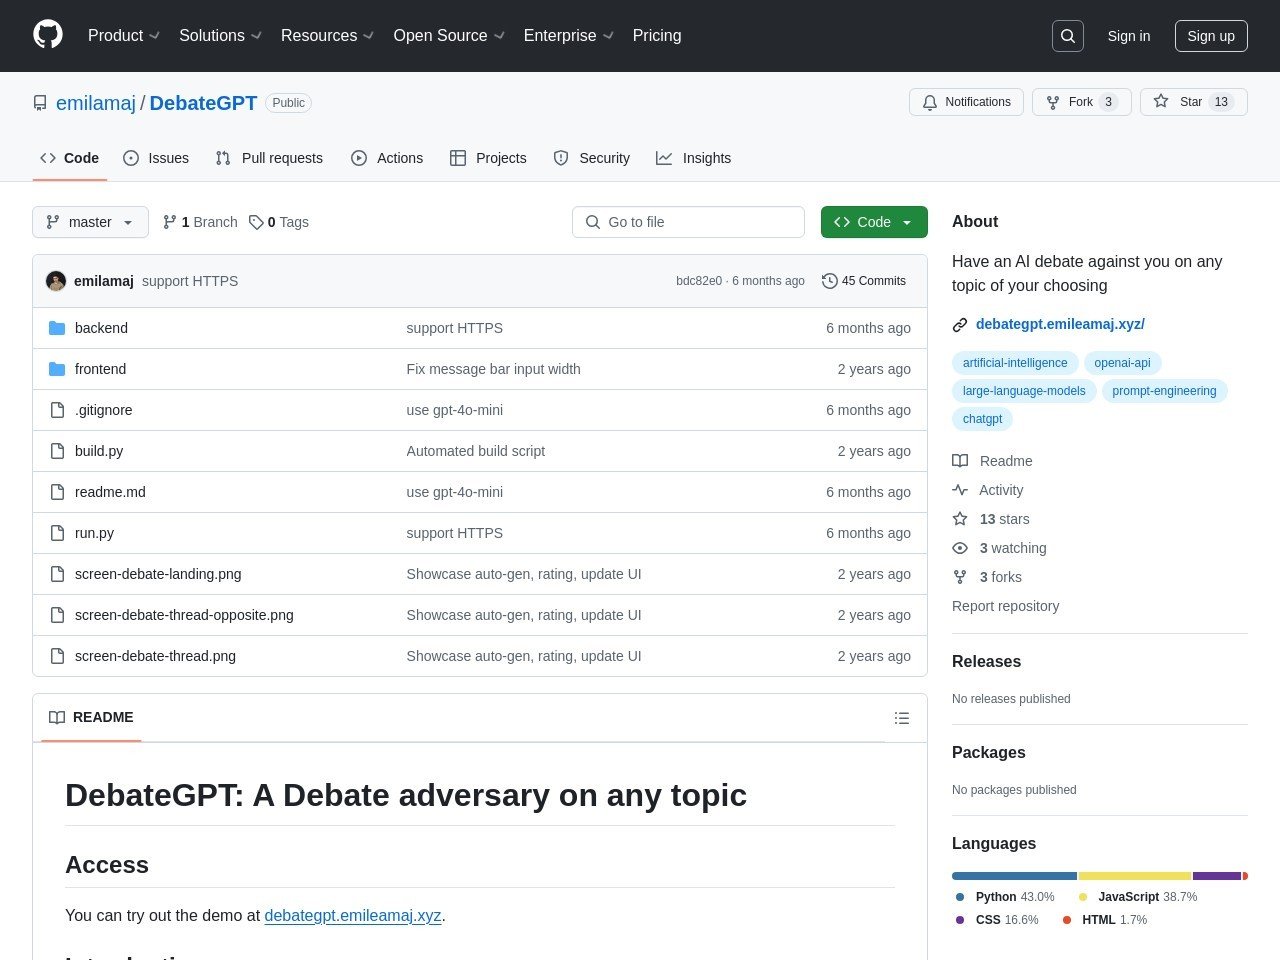Click the backend folder icon
Image resolution: width=1280 pixels, height=960 pixels.
pyautogui.click(x=57, y=328)
